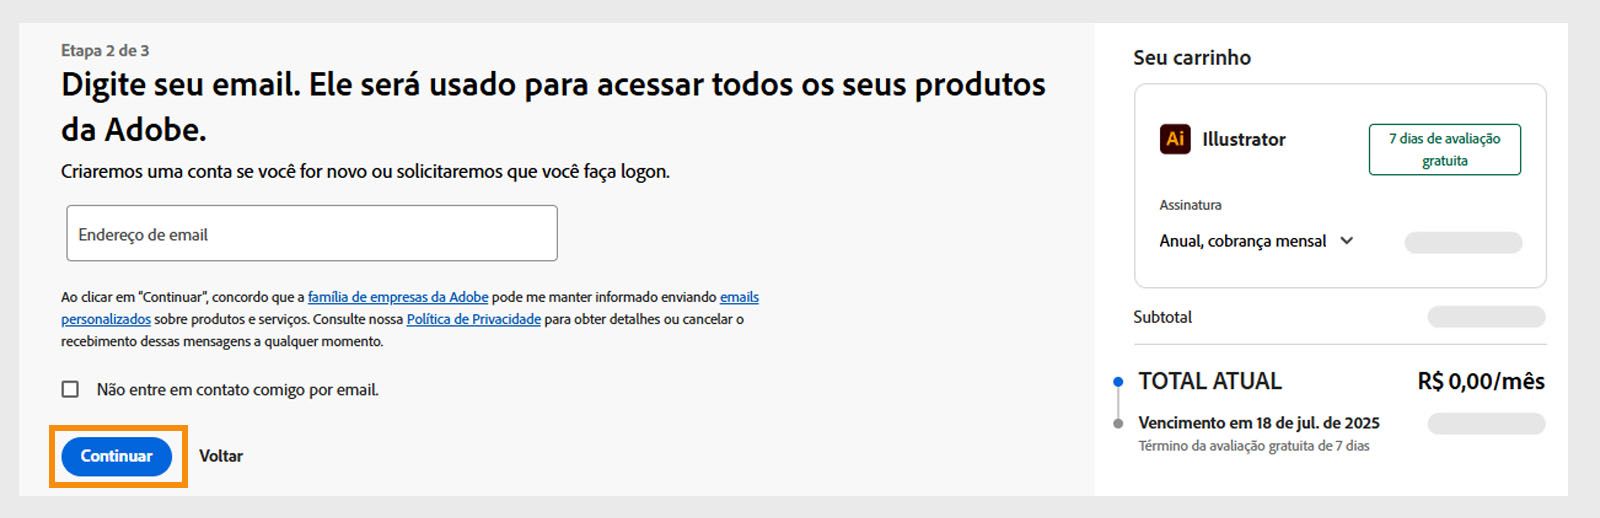This screenshot has height=518, width=1600.
Task: Select the Illustrator product name in cart
Action: pos(1244,139)
